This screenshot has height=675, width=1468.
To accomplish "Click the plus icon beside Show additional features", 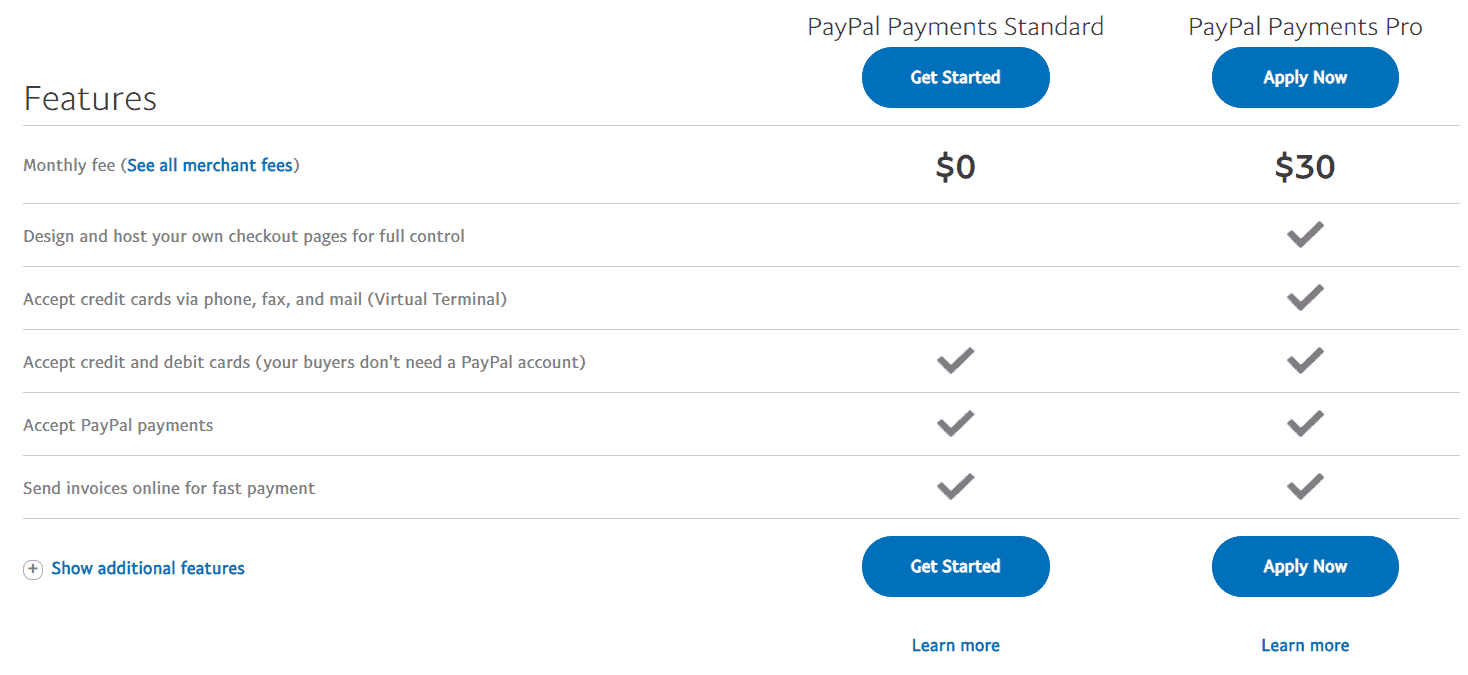I will (33, 568).
